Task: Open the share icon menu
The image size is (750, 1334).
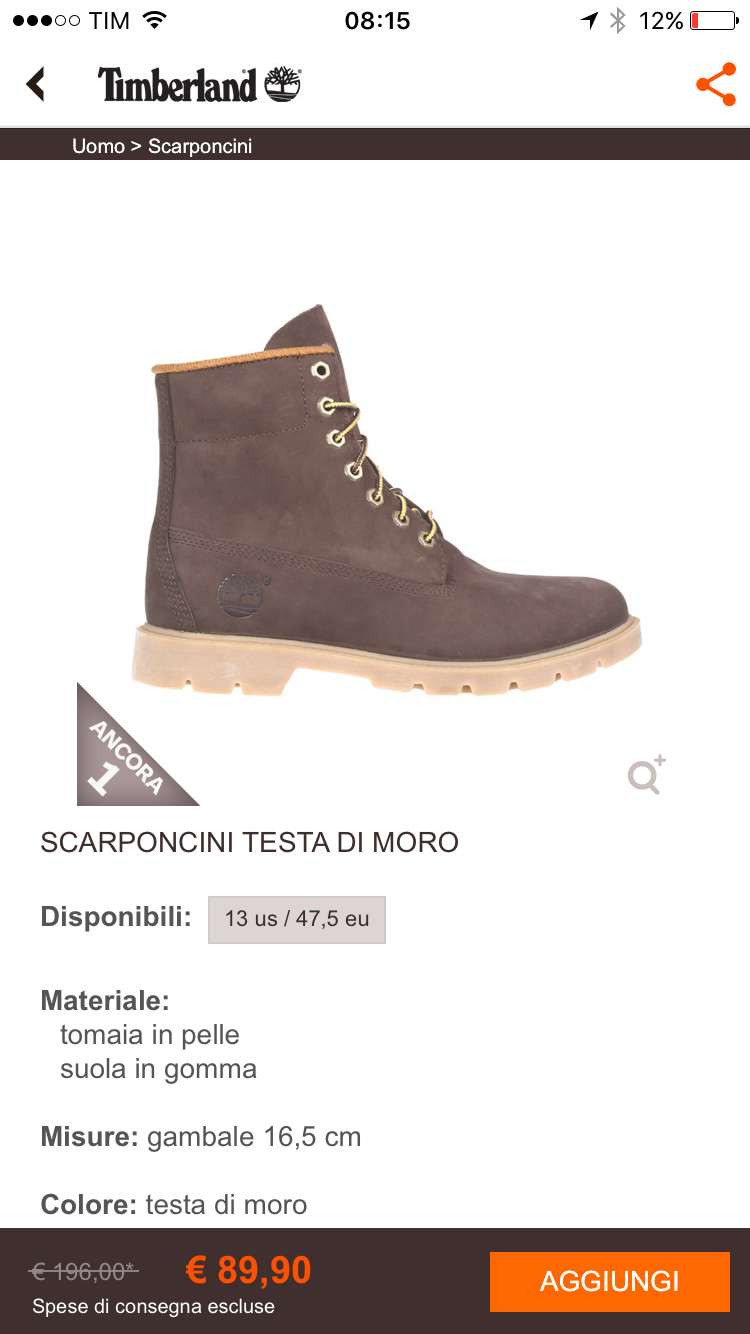Action: point(716,84)
